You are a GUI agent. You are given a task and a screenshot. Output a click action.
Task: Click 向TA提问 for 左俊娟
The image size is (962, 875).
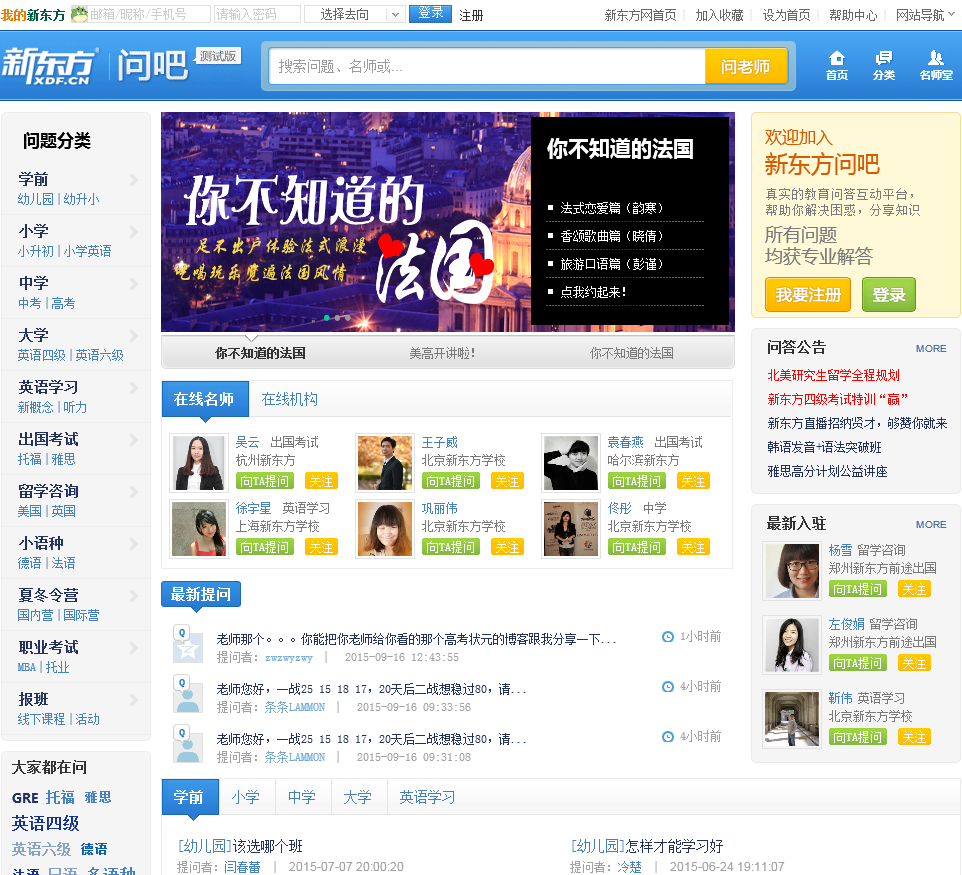(x=857, y=663)
